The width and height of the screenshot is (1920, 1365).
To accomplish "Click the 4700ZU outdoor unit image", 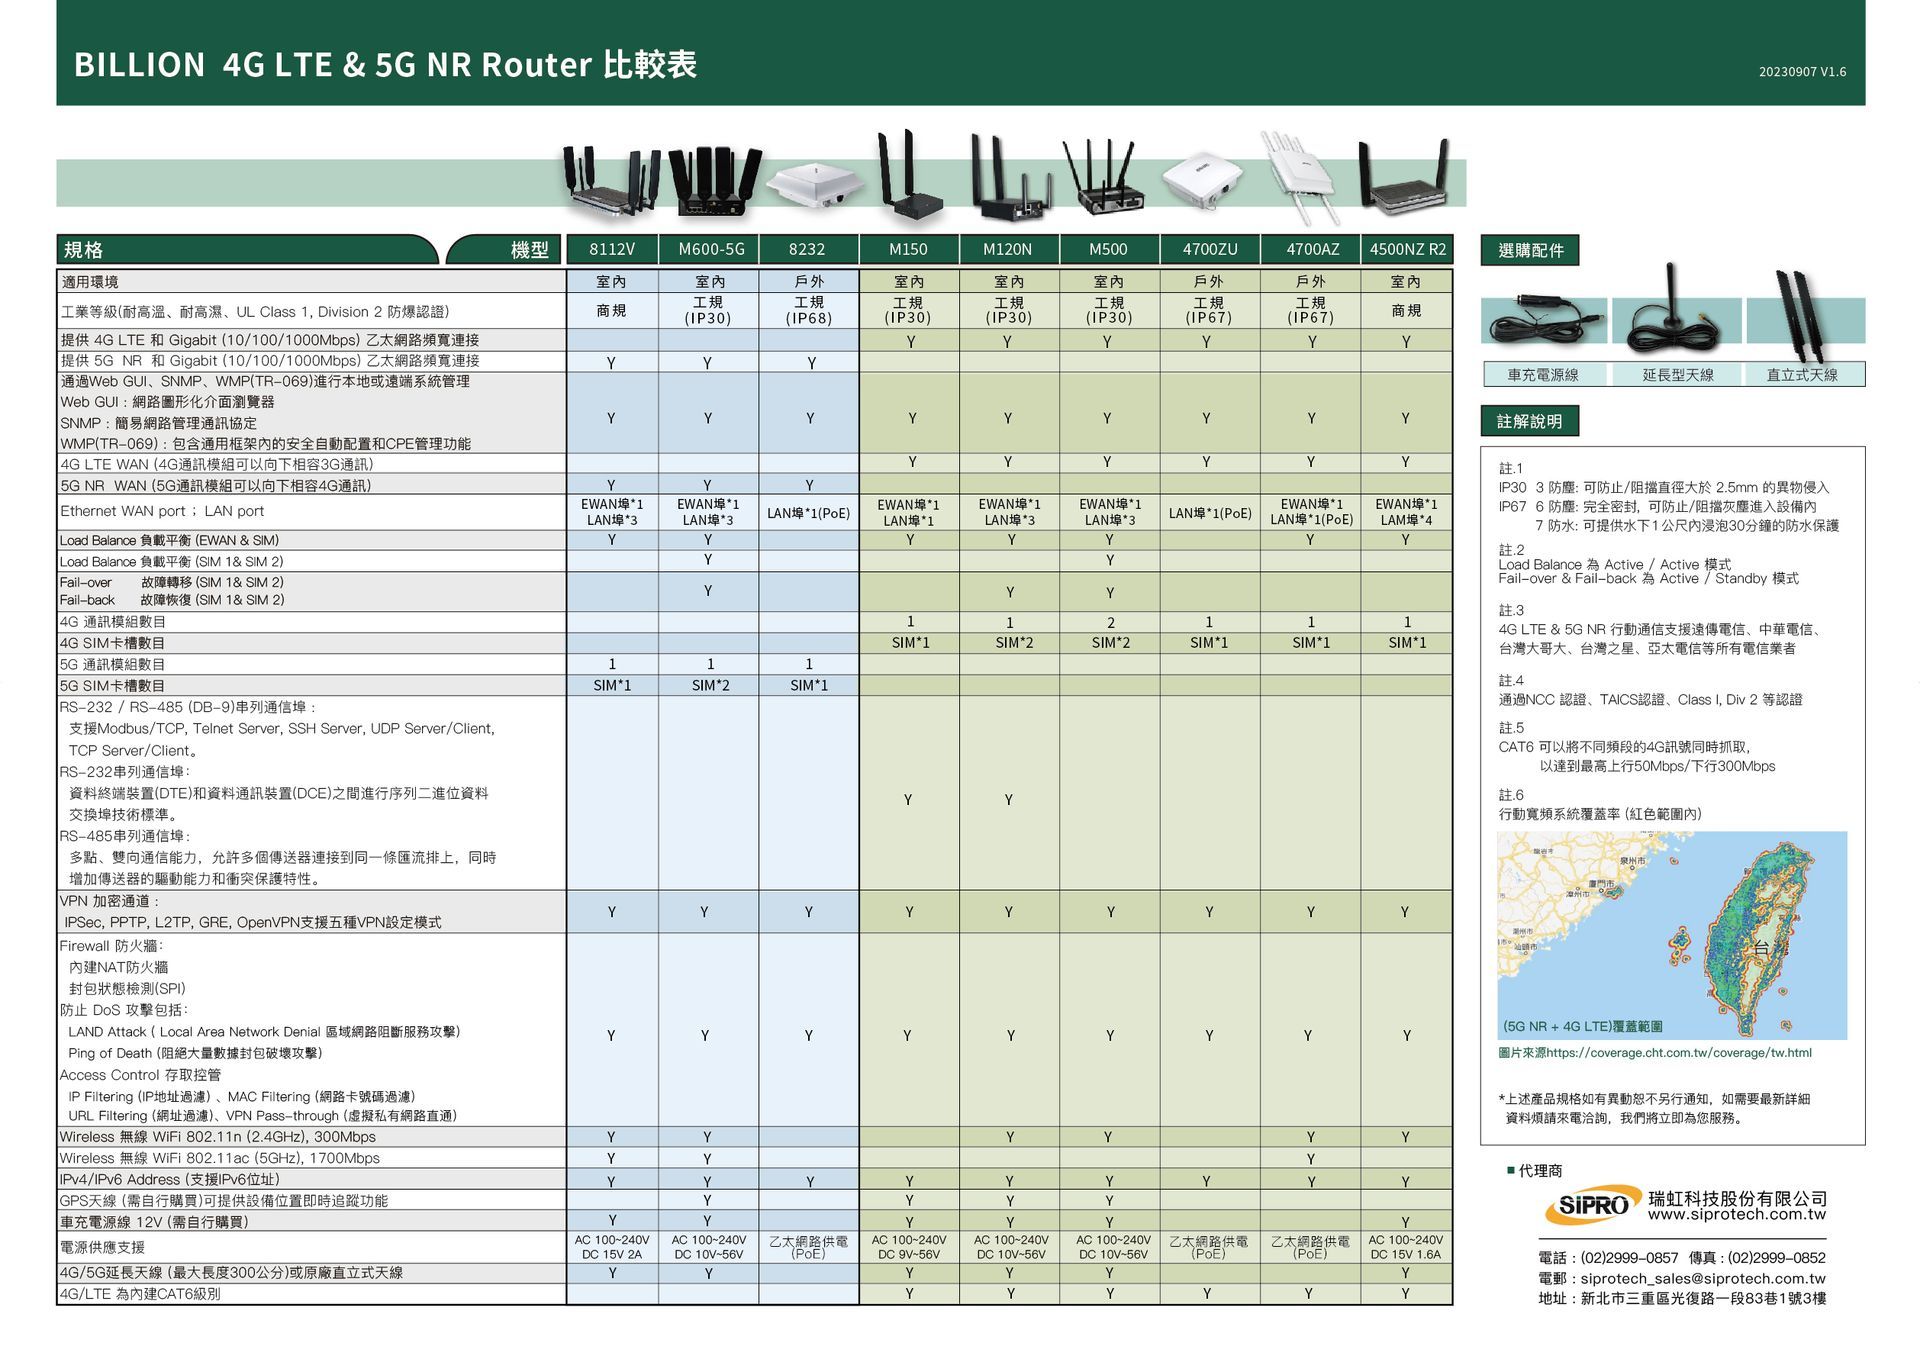I will 1203,180.
